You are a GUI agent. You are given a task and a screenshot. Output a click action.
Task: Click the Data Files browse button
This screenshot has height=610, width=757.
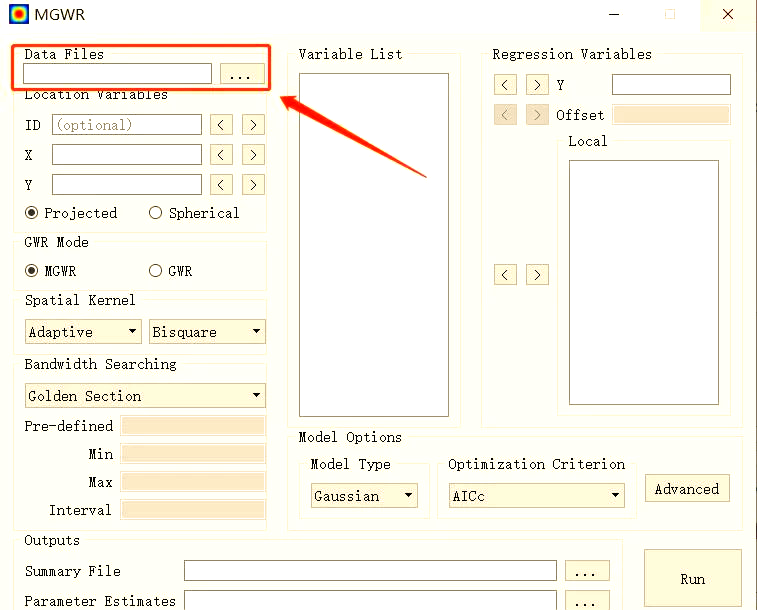click(242, 74)
